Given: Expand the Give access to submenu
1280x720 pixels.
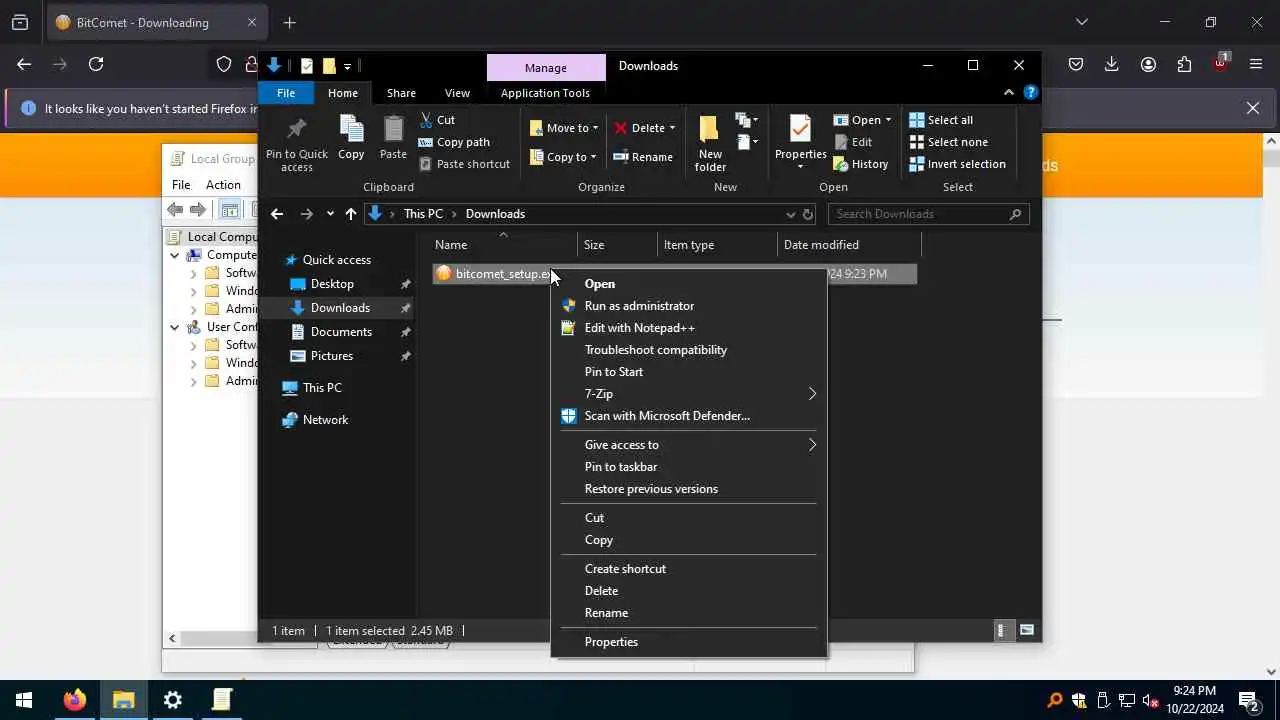Looking at the screenshot, I should tap(812, 445).
